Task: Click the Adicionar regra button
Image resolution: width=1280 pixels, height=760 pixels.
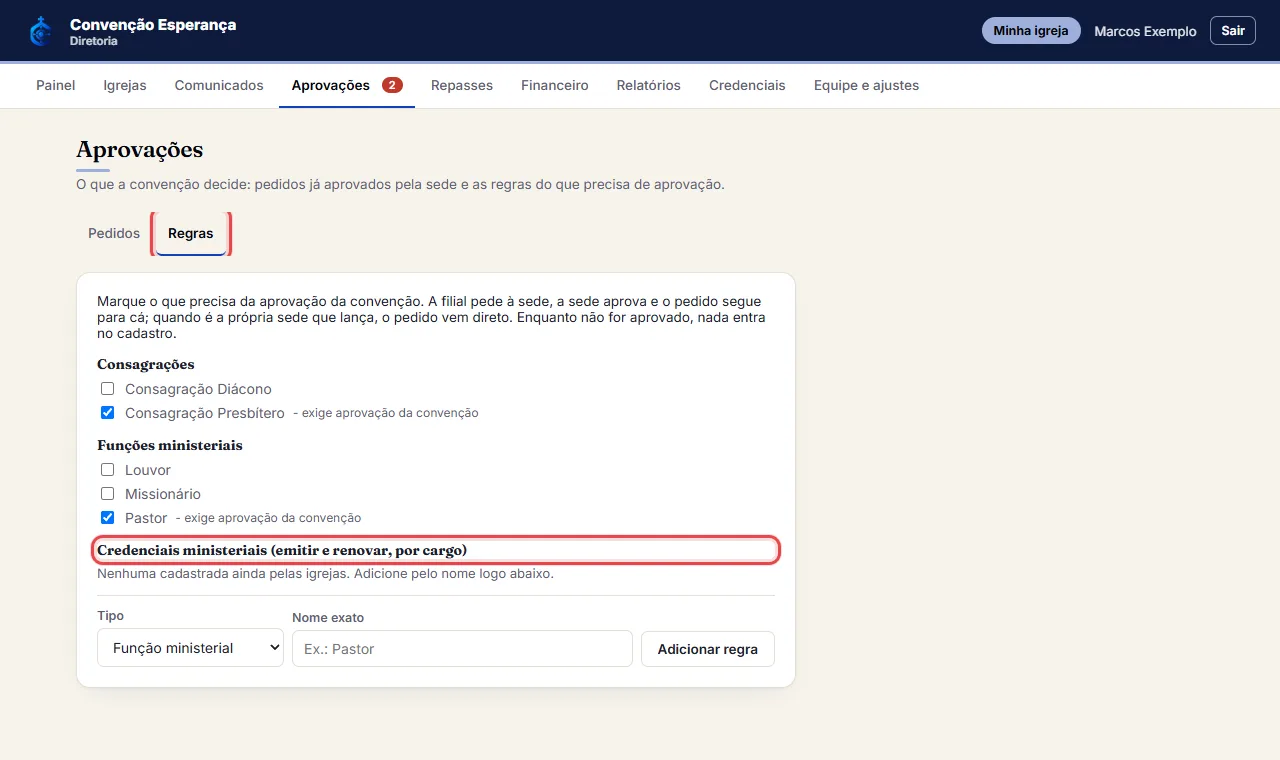Action: click(708, 649)
